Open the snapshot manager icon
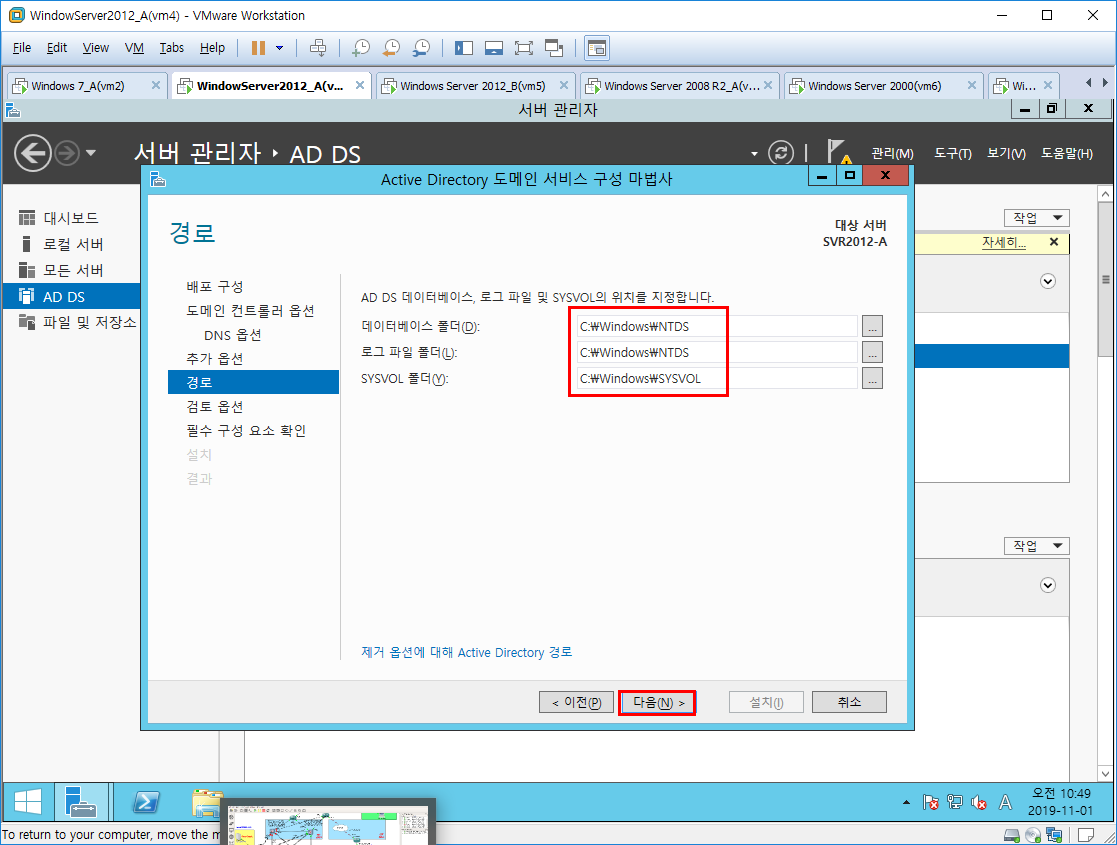The width and height of the screenshot is (1117, 845). [421, 48]
